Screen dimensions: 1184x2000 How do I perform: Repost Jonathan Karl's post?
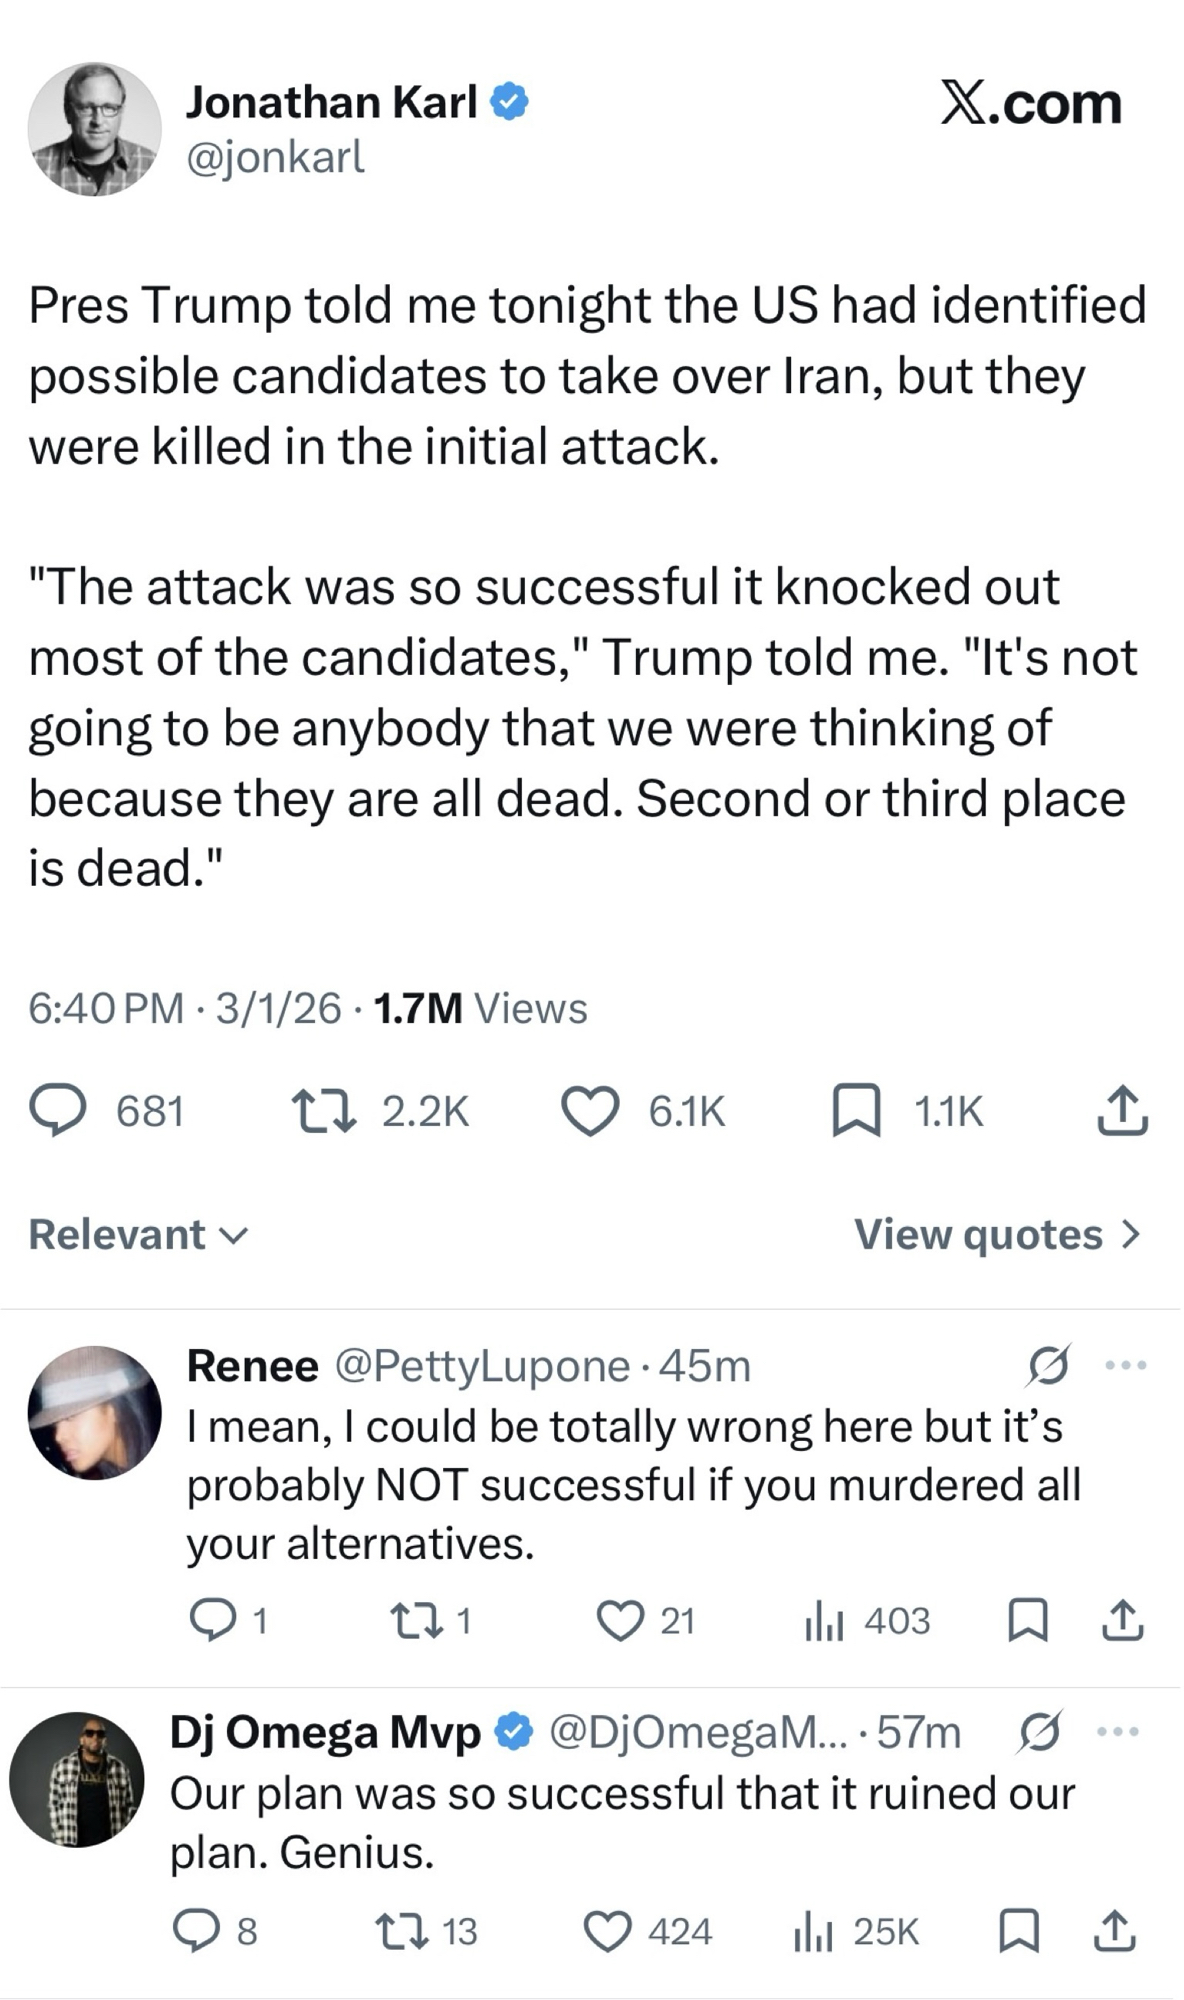pyautogui.click(x=323, y=1111)
